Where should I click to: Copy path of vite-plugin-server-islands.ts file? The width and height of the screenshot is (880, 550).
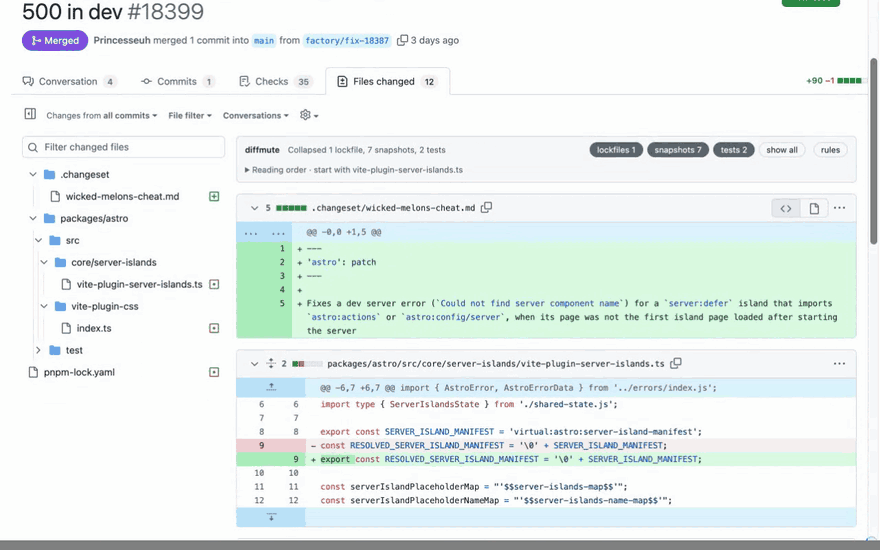pyautogui.click(x=676, y=363)
